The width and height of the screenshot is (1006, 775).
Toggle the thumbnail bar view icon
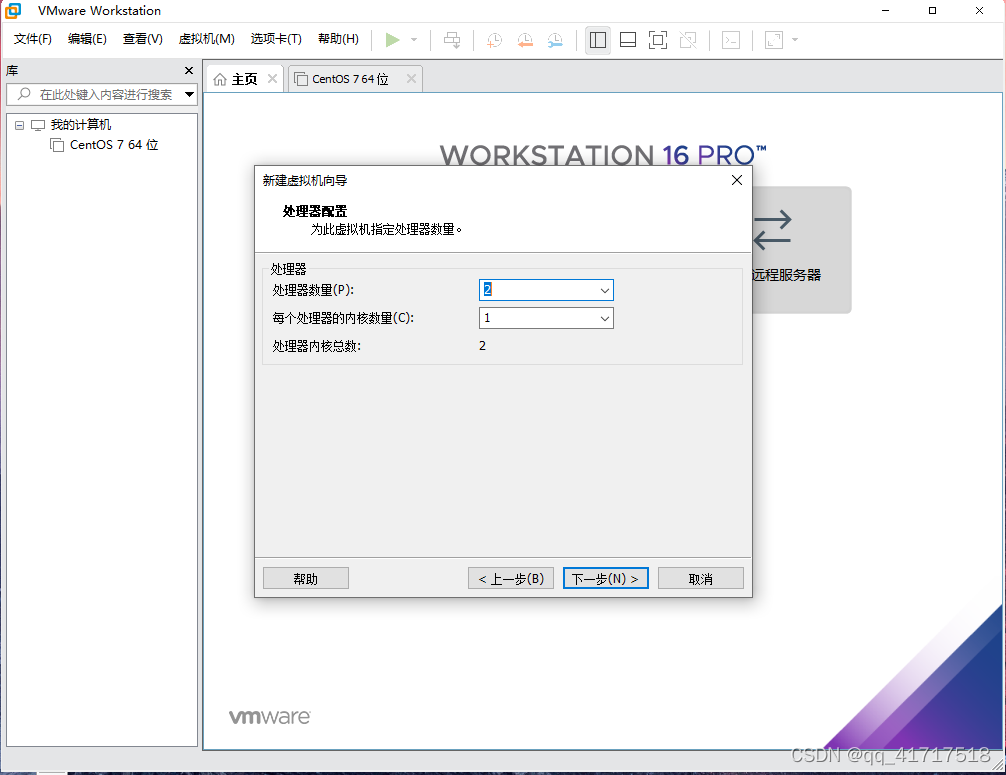pos(628,40)
